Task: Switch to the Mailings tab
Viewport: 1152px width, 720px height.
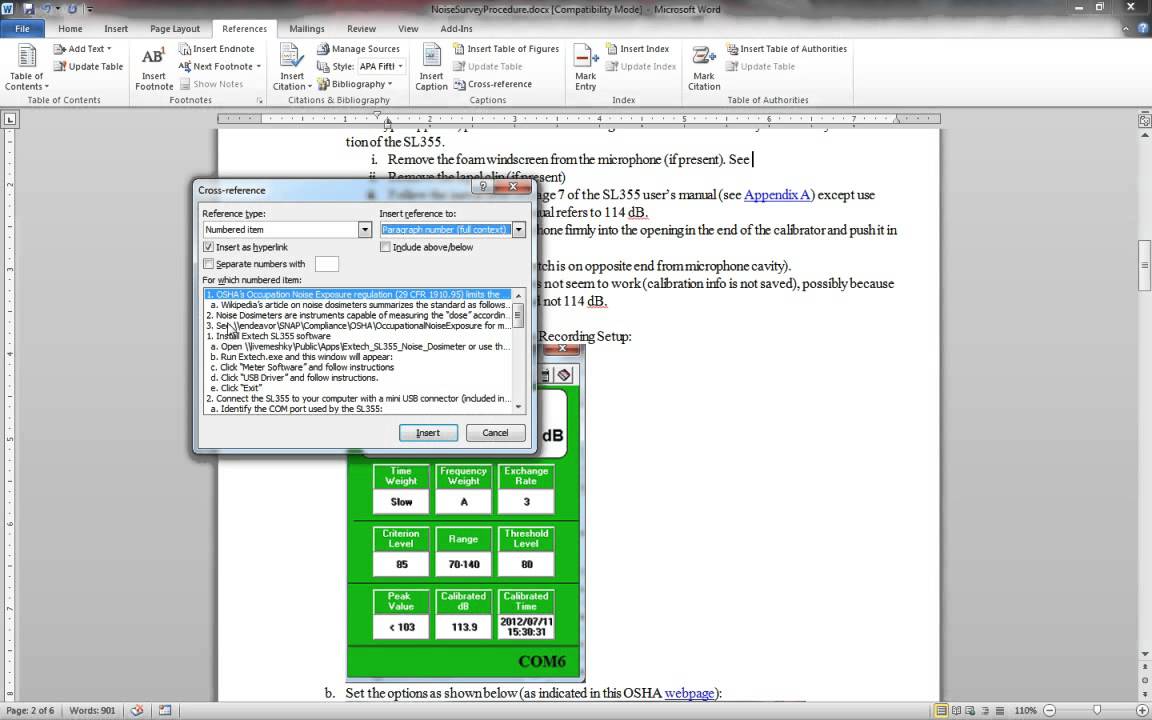Action: pyautogui.click(x=307, y=29)
